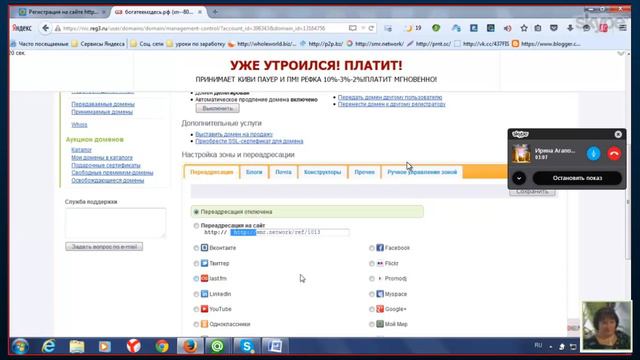Open the Переадресация tab

211,172
